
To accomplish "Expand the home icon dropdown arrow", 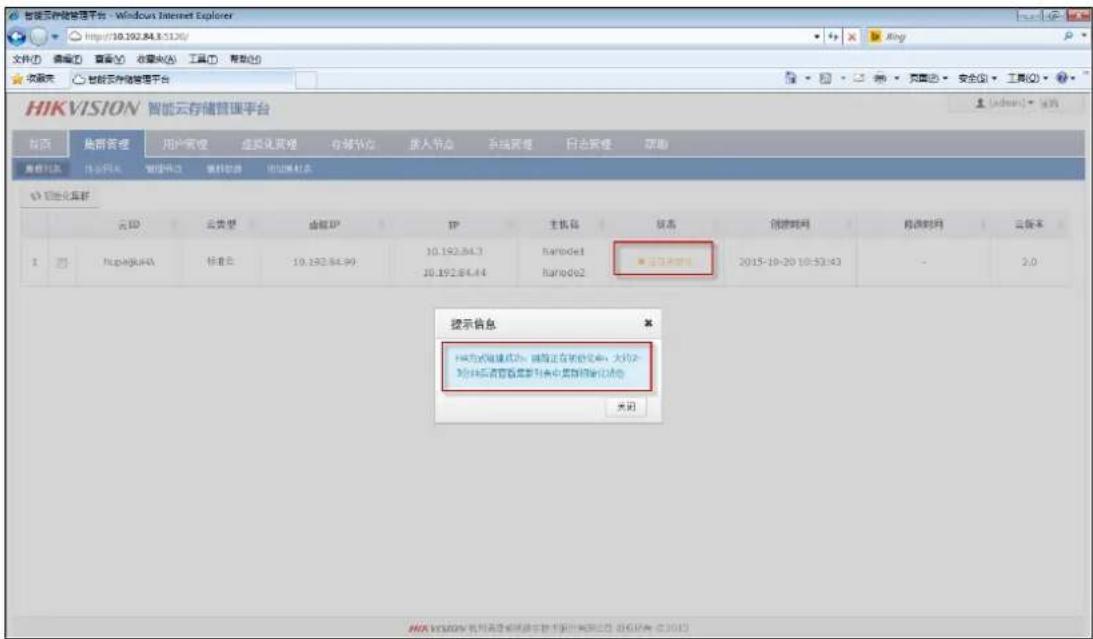I will [808, 79].
